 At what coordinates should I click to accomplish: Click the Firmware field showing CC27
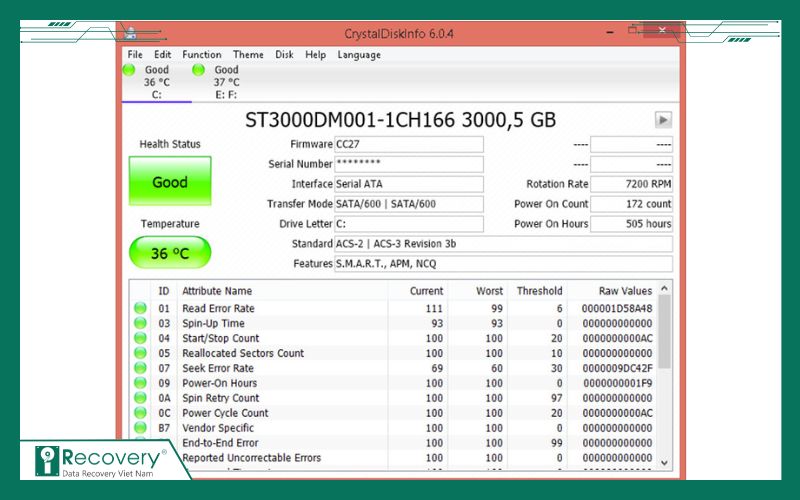point(408,144)
